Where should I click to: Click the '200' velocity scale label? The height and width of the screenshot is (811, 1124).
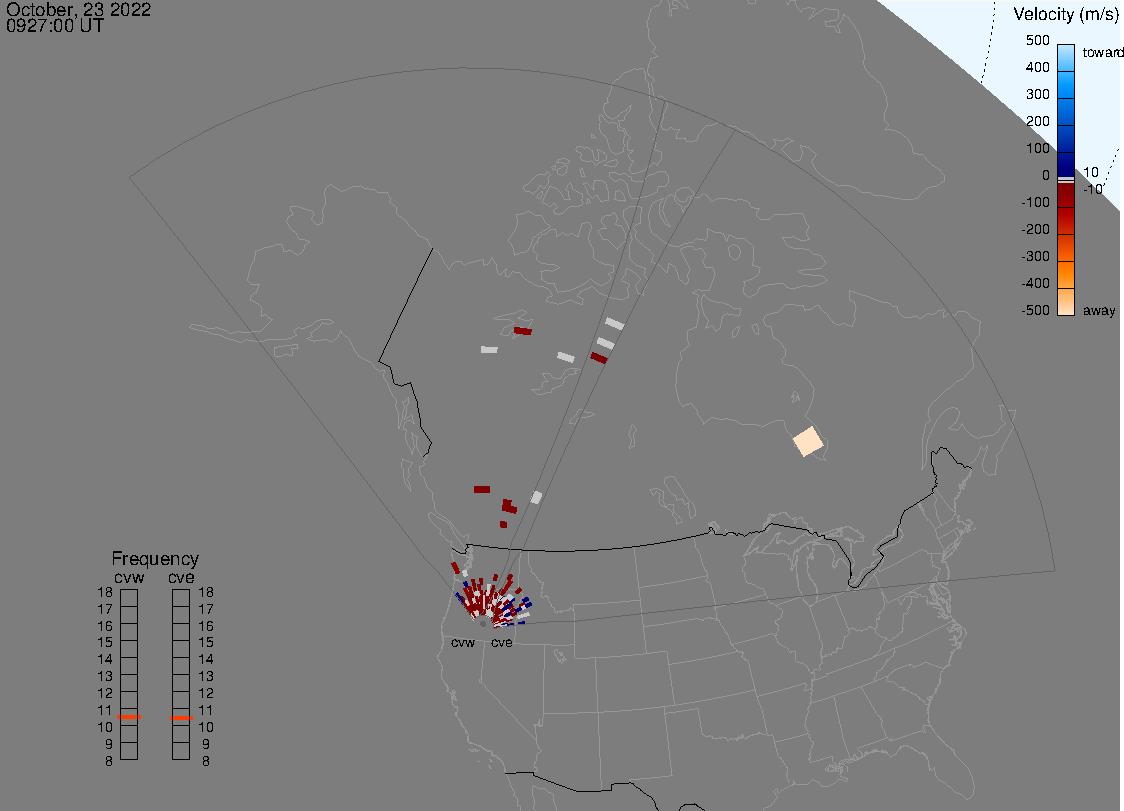pos(1037,121)
